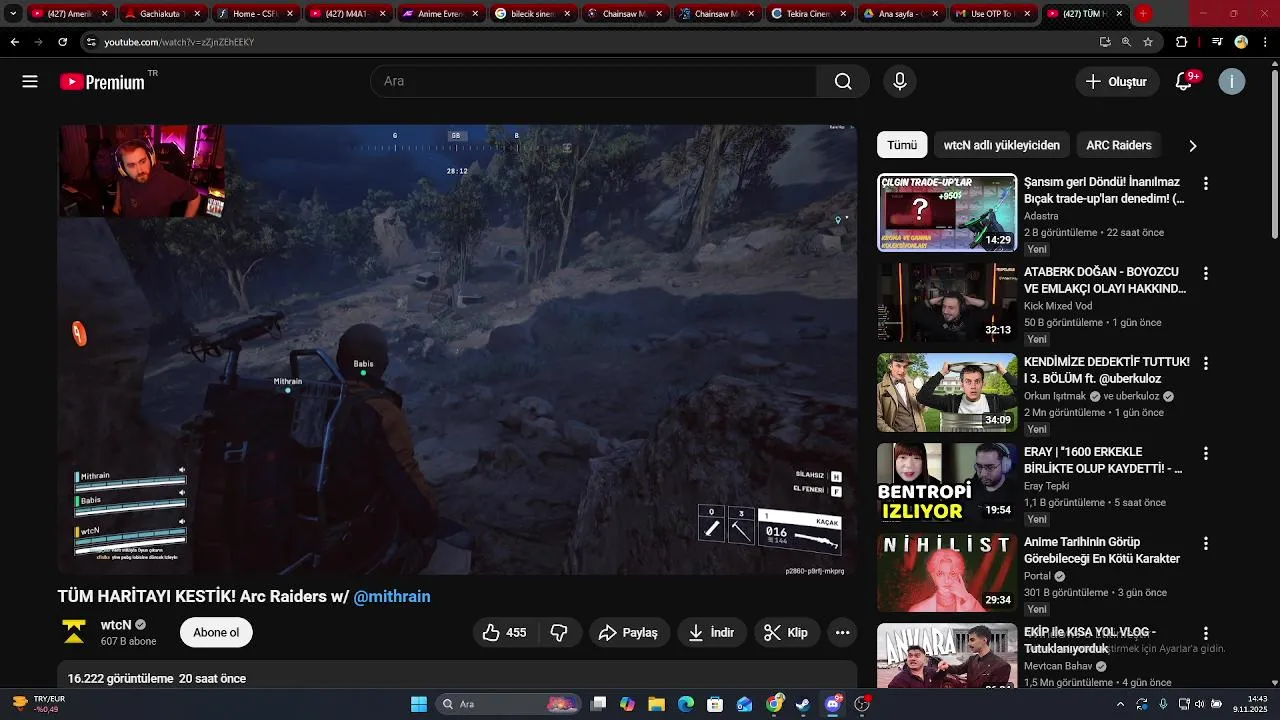Open Anime Tarihinin En Kötü Karakter title
The height and width of the screenshot is (720, 1280).
tap(1102, 550)
